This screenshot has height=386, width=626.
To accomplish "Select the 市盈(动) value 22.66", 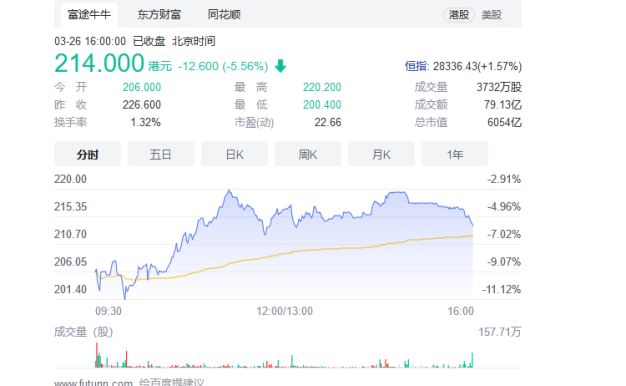I will pyautogui.click(x=328, y=122).
